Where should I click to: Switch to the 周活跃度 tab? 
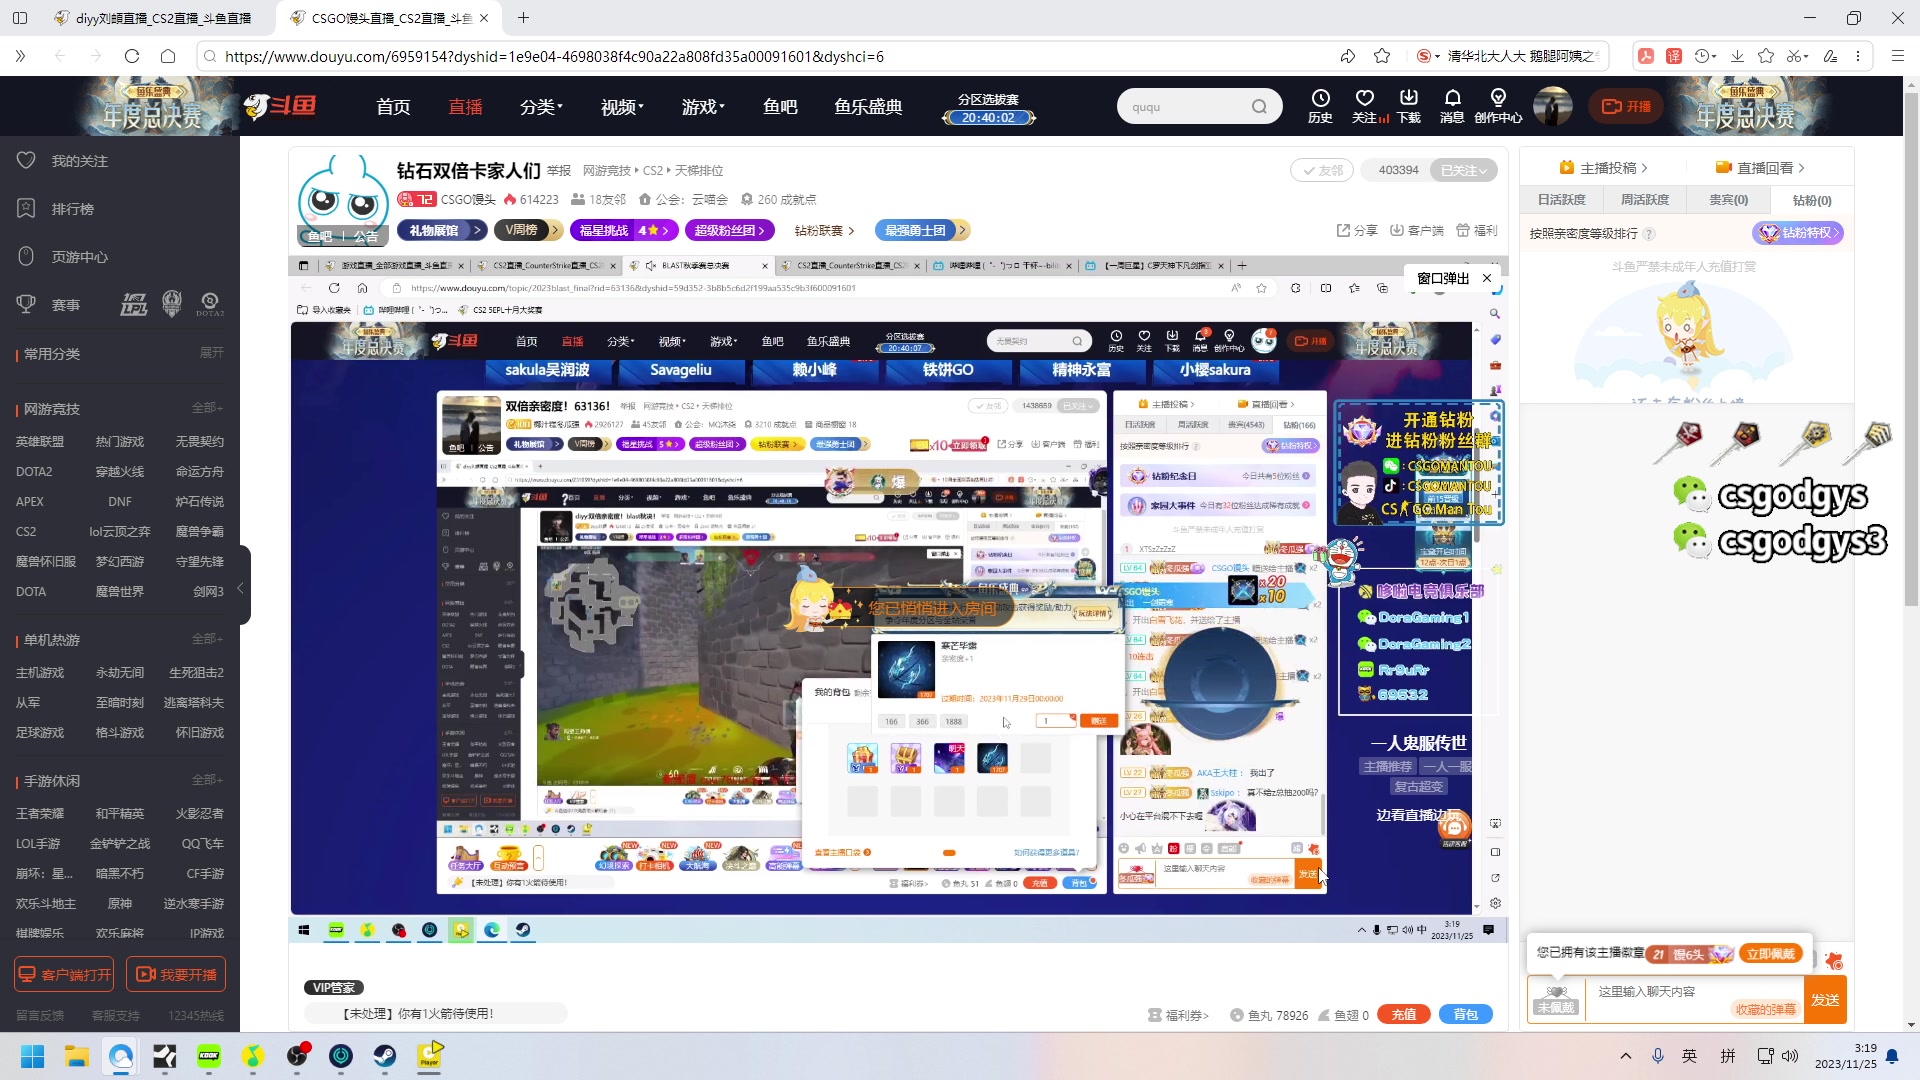(x=1645, y=200)
